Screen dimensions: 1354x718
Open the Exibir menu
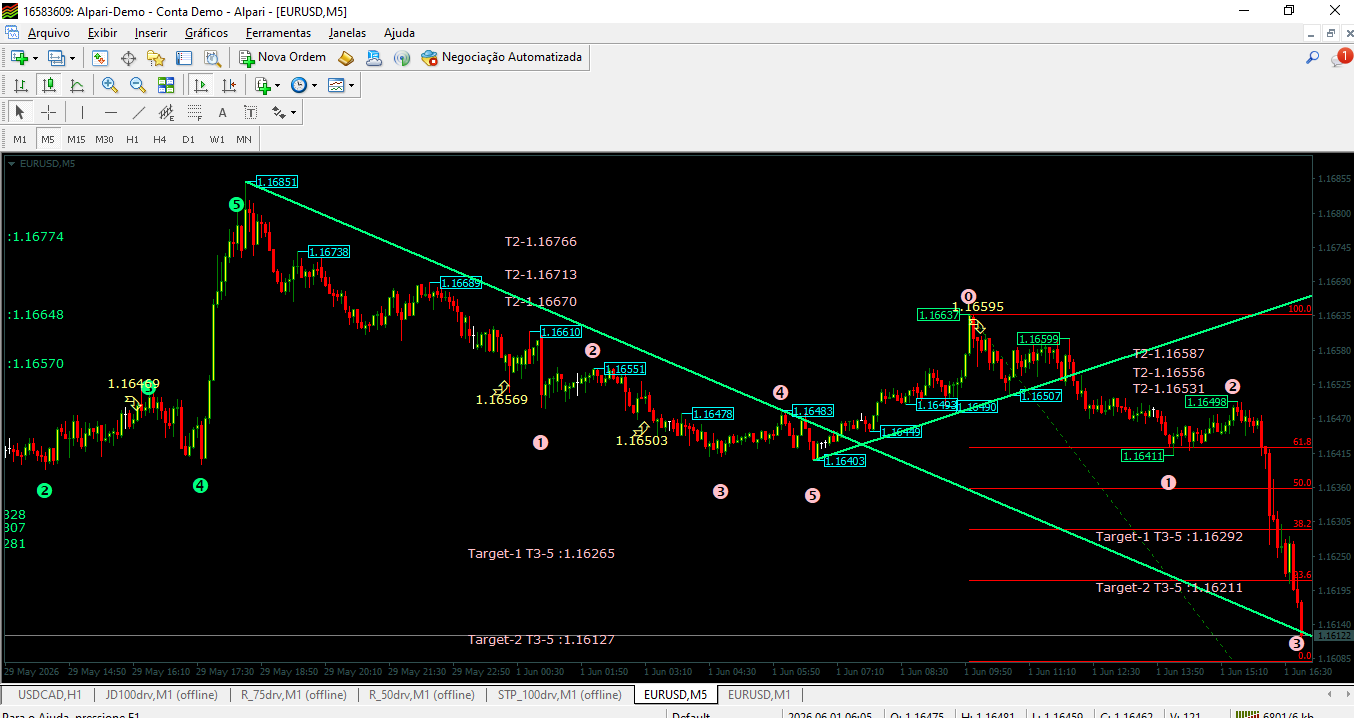pyautogui.click(x=102, y=32)
